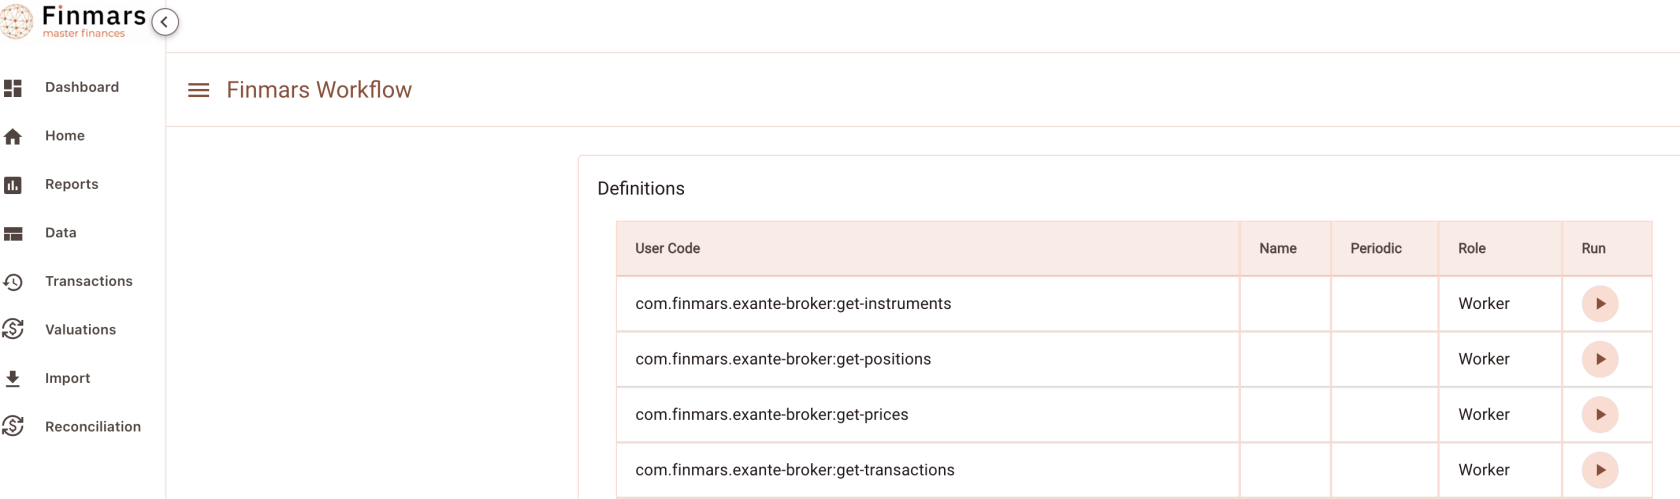This screenshot has height=499, width=1680.
Task: Click the Home house icon
Action: (x=13, y=136)
